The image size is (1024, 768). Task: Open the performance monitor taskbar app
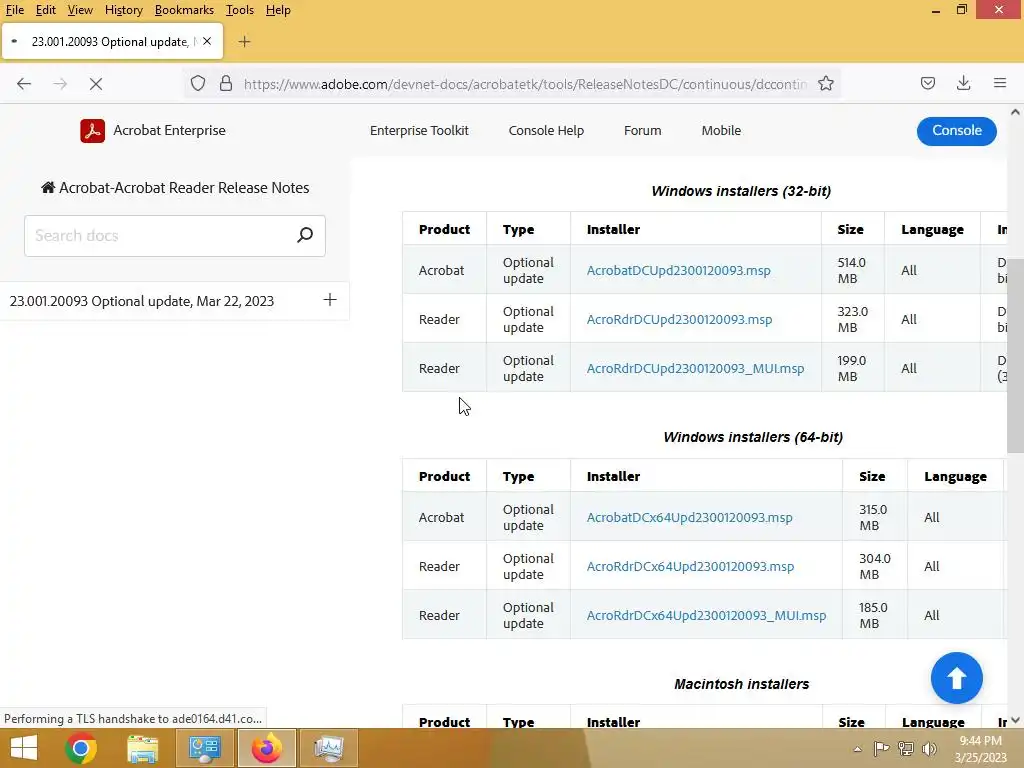328,748
